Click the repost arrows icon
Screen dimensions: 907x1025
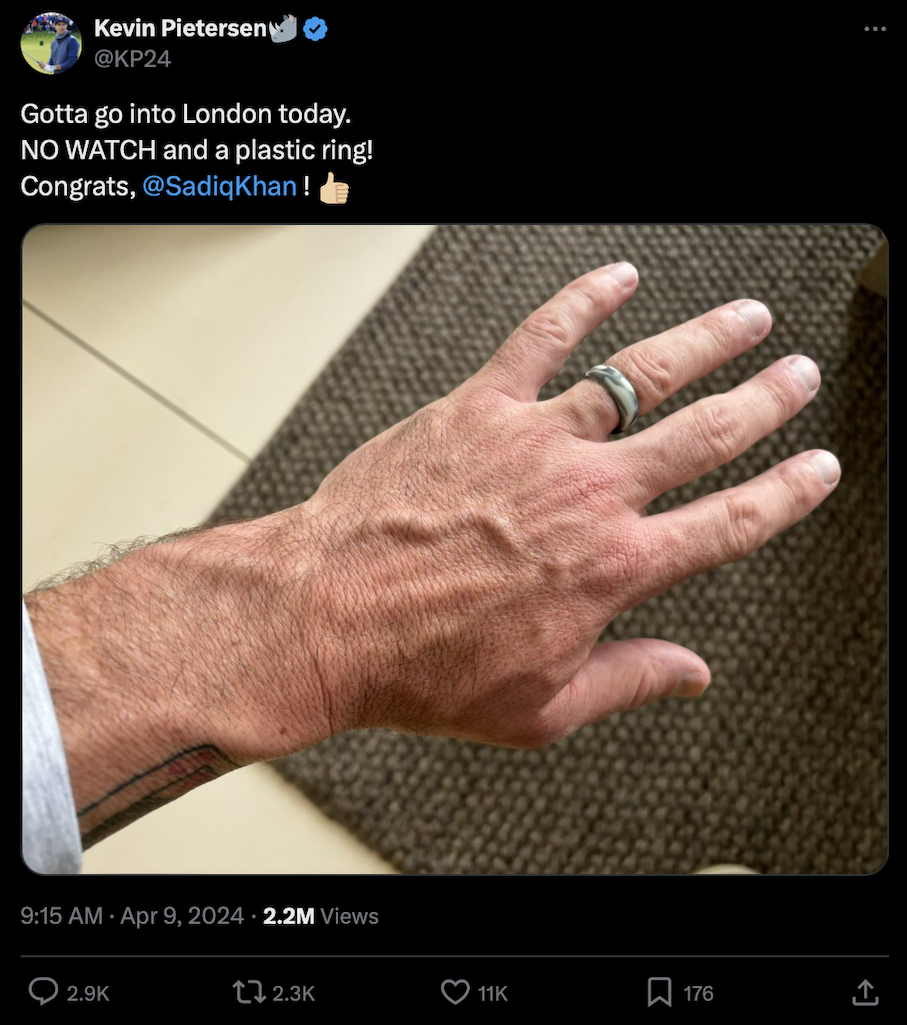tap(248, 992)
